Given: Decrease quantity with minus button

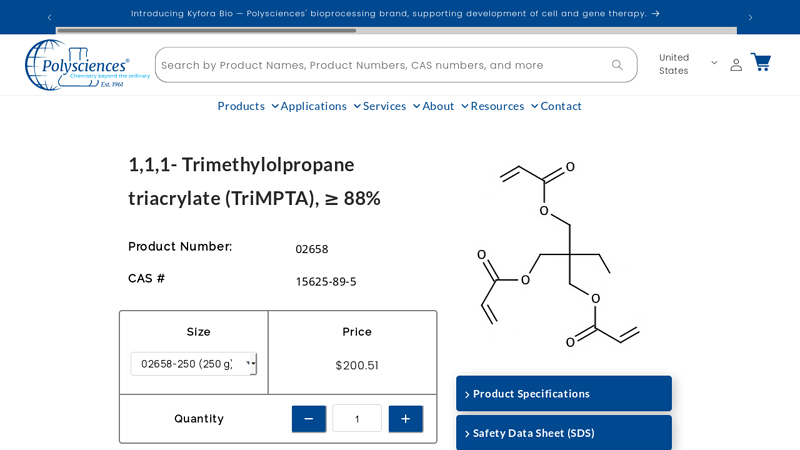Looking at the screenshot, I should pos(309,419).
